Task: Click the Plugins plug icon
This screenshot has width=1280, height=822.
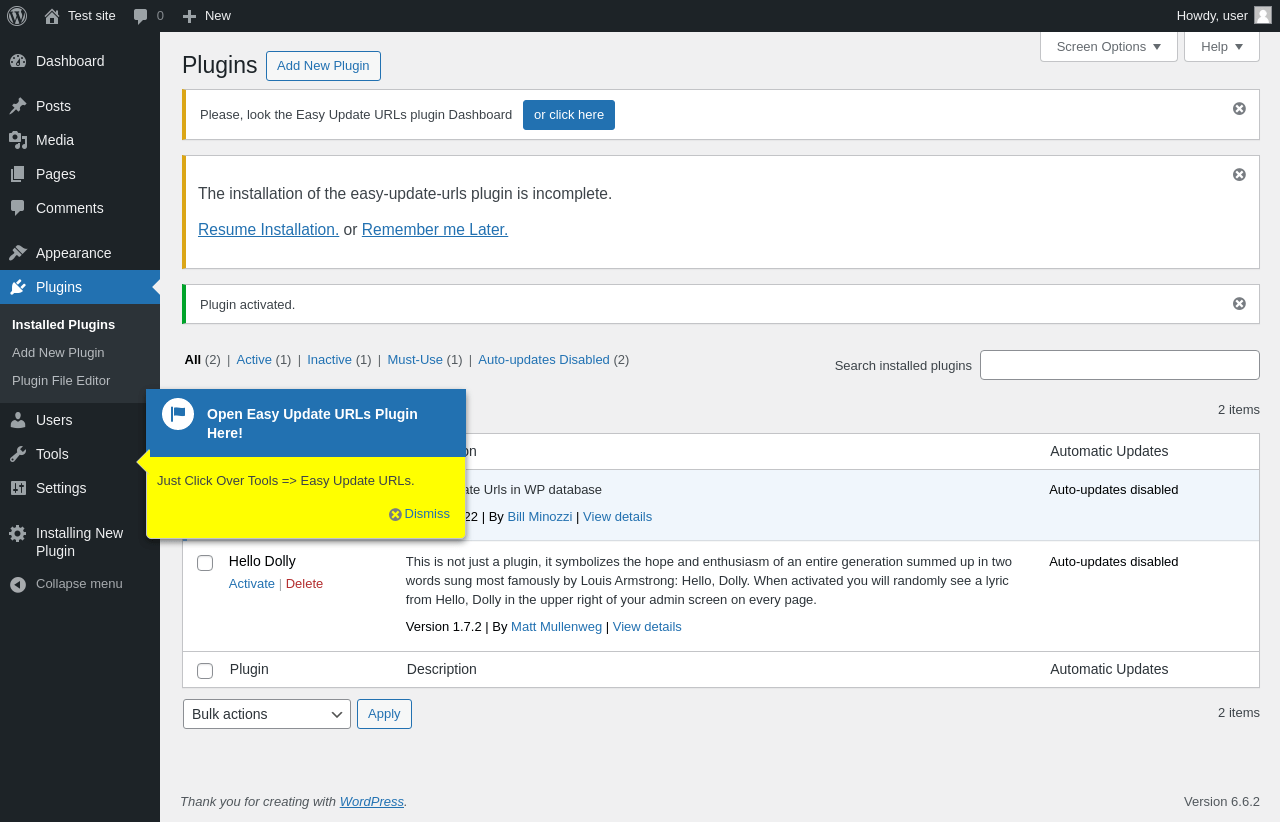Action: tap(18, 287)
